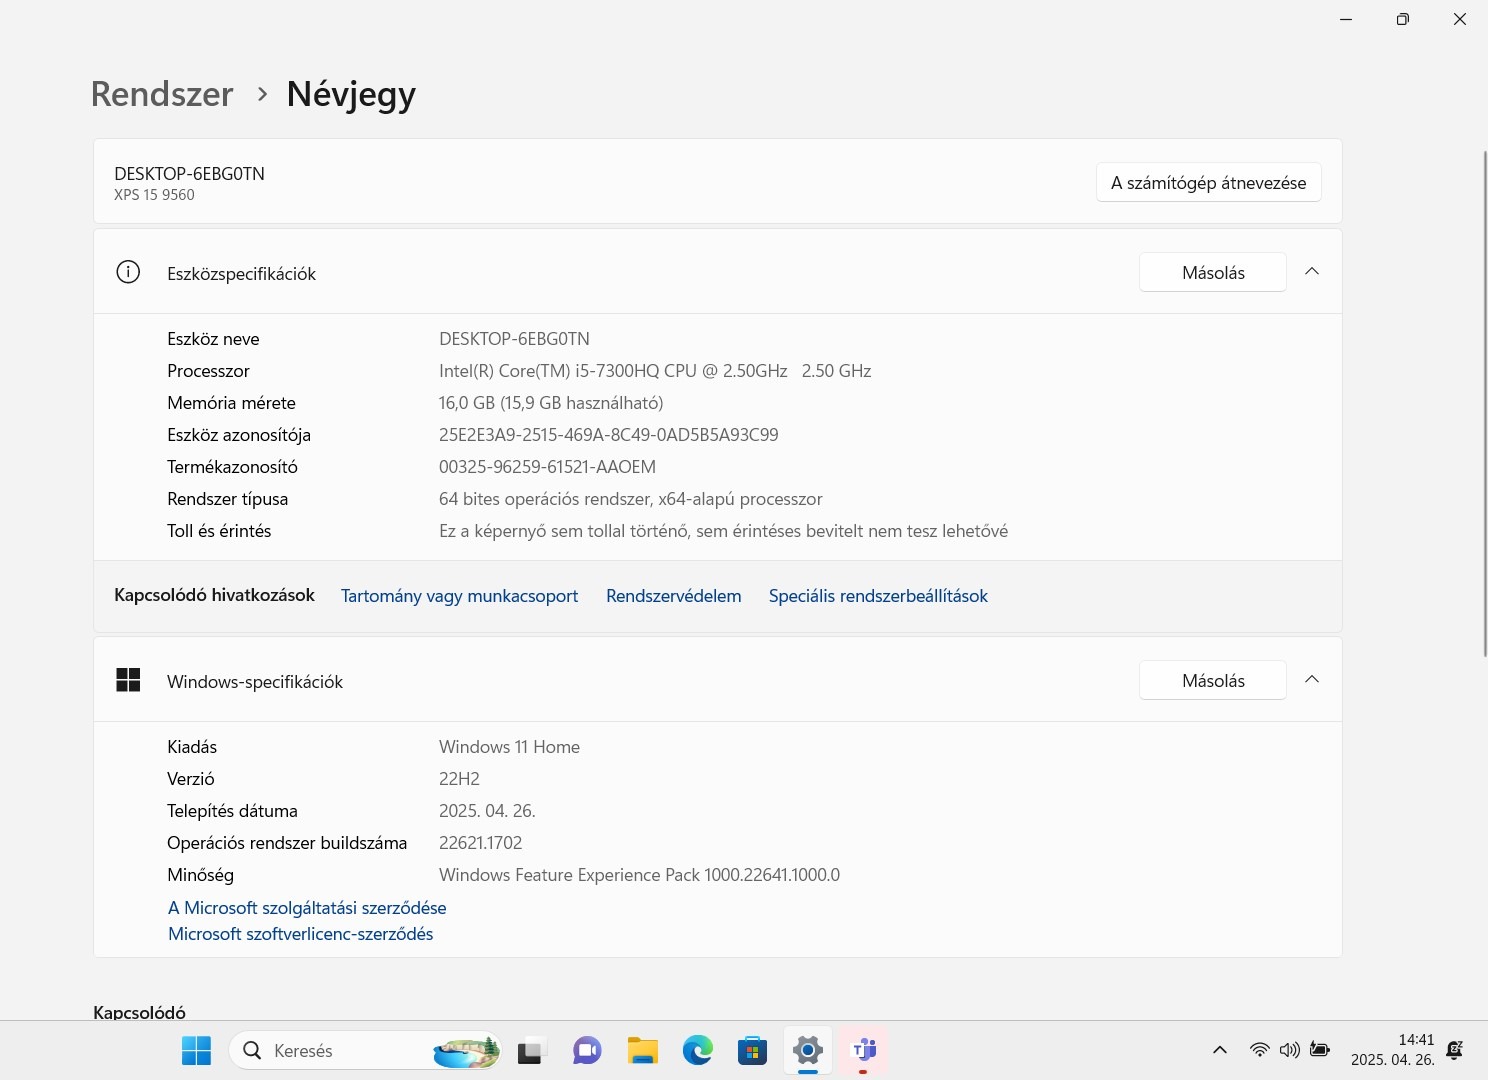Launch Microsoft Edge from the taskbar

(x=698, y=1051)
